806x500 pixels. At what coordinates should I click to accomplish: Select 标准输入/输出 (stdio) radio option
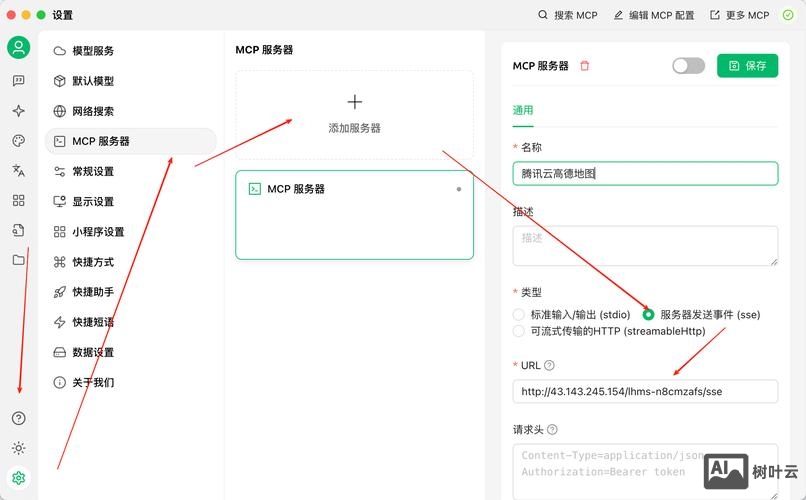pos(519,314)
